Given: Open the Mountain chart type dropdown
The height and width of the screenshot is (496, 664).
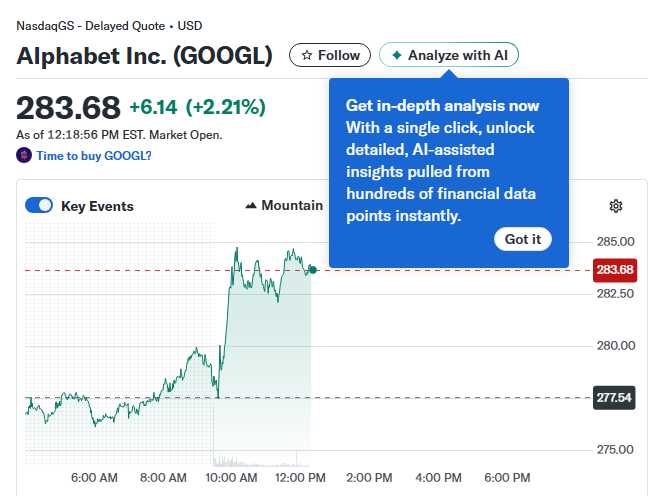Looking at the screenshot, I should pos(284,206).
